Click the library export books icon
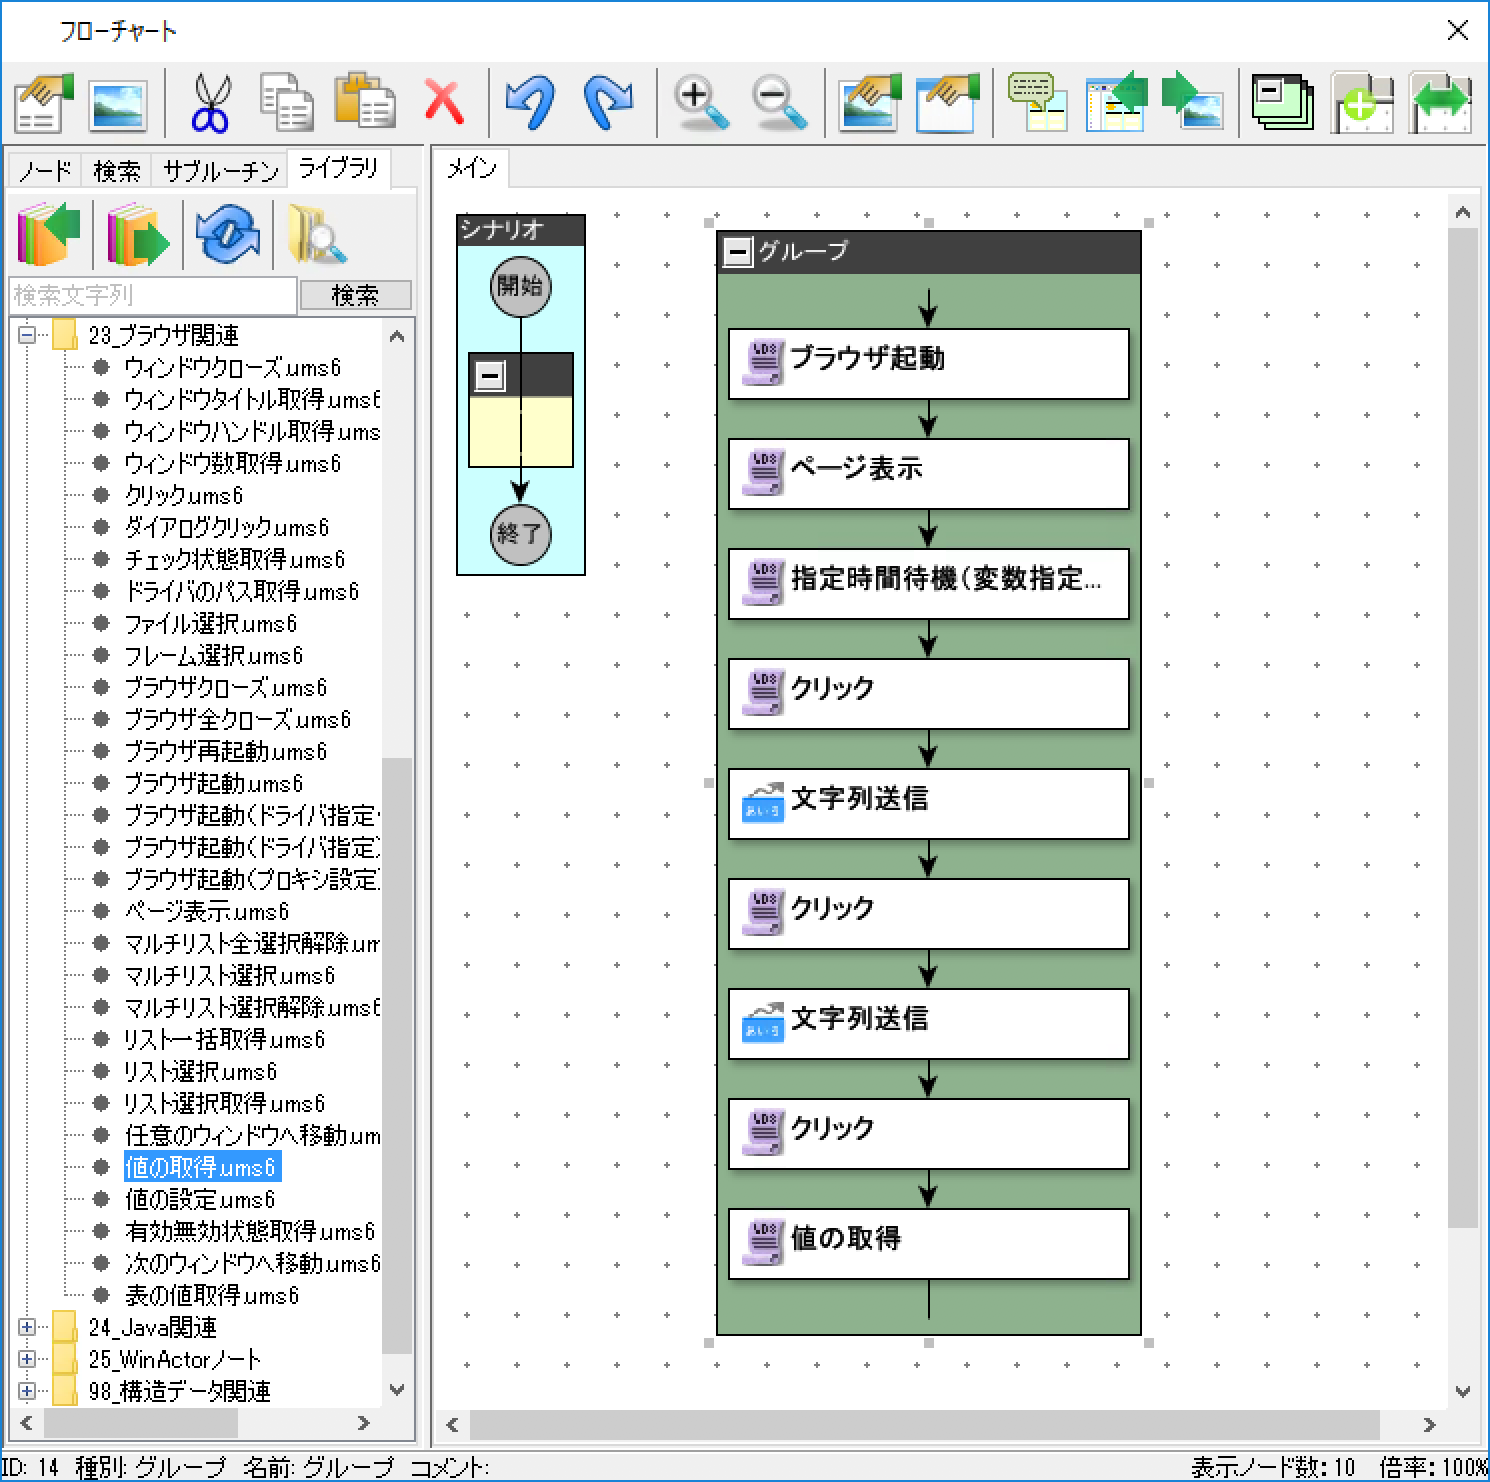 [138, 234]
